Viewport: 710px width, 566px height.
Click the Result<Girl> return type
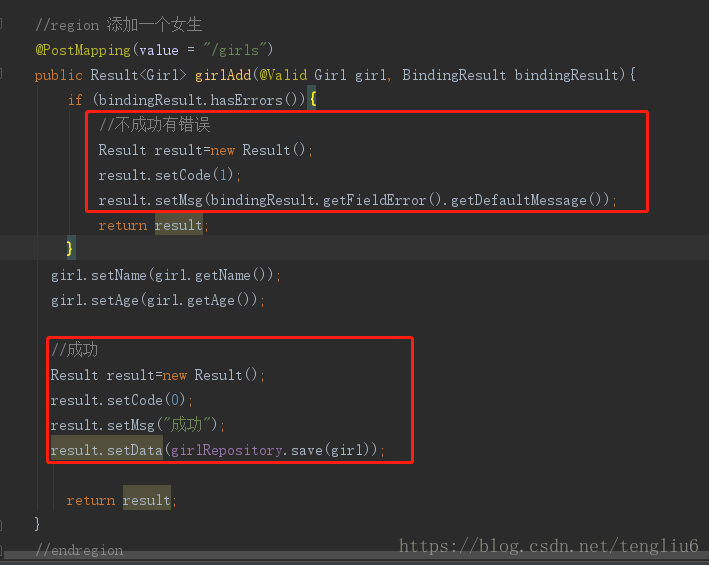pyautogui.click(x=138, y=75)
